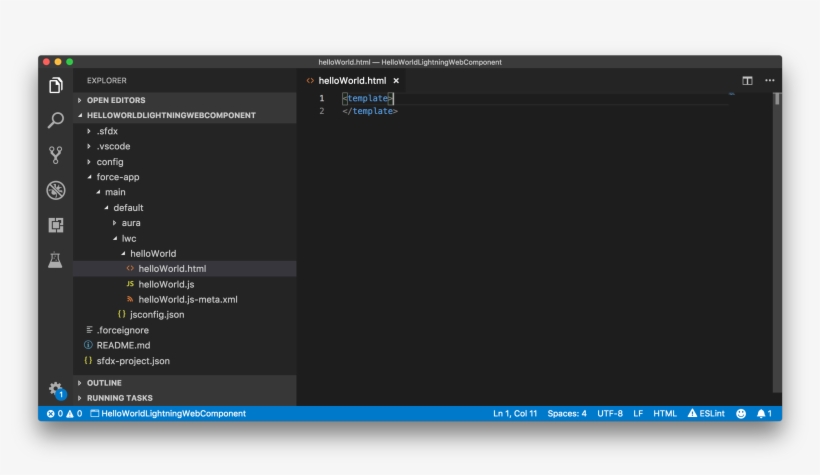This screenshot has height=475, width=820.
Task: Collapse the HELLOWORLDLIGHTNINGWEBCOMPONENT section
Action: pyautogui.click(x=185, y=115)
